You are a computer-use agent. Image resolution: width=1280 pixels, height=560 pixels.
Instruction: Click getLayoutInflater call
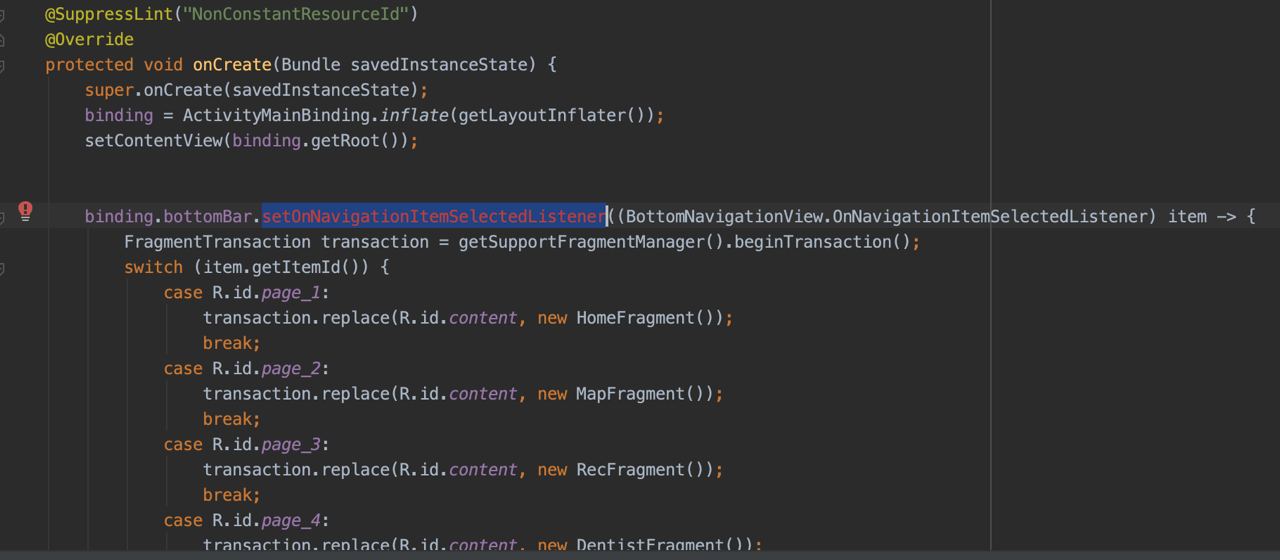[x=542, y=115]
